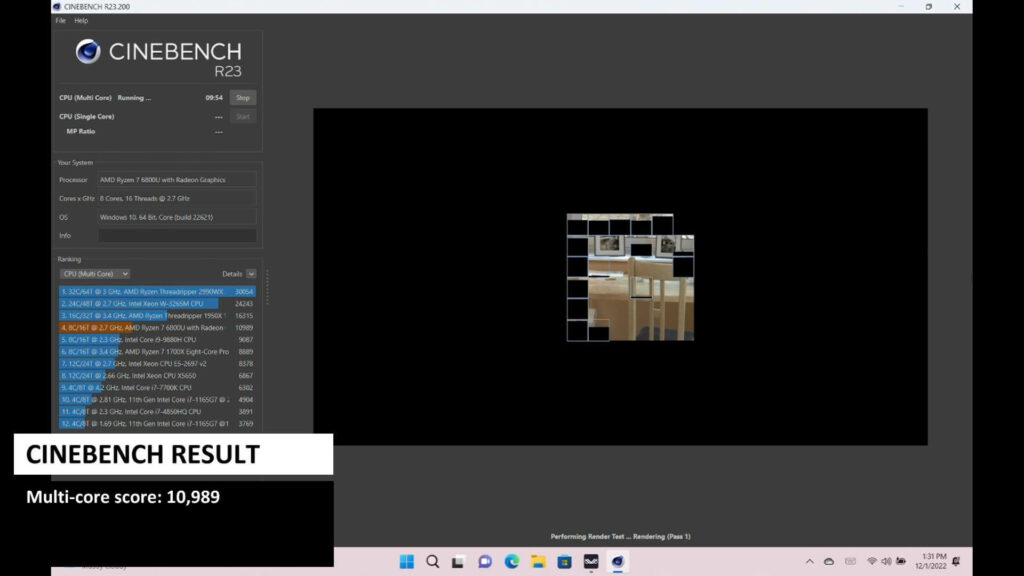This screenshot has width=1024, height=576.
Task: Click the OS version field
Action: [177, 217]
